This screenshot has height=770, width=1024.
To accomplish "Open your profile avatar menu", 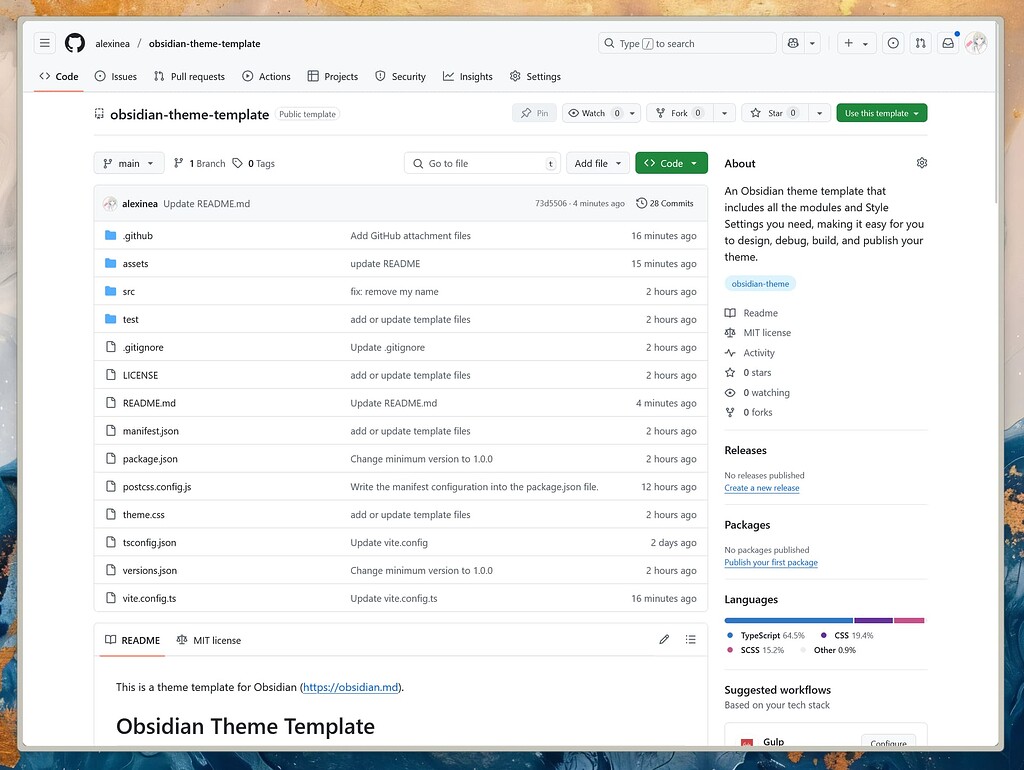I will tap(975, 43).
